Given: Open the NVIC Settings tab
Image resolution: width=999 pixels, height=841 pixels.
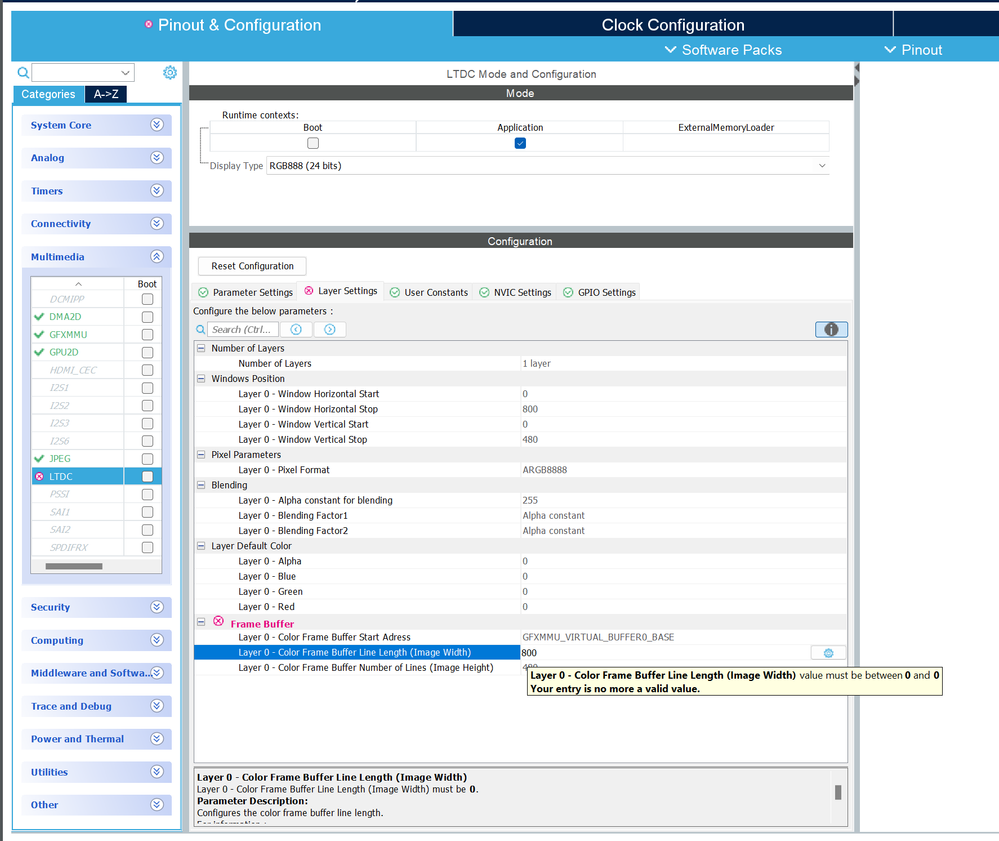Looking at the screenshot, I should click(515, 292).
